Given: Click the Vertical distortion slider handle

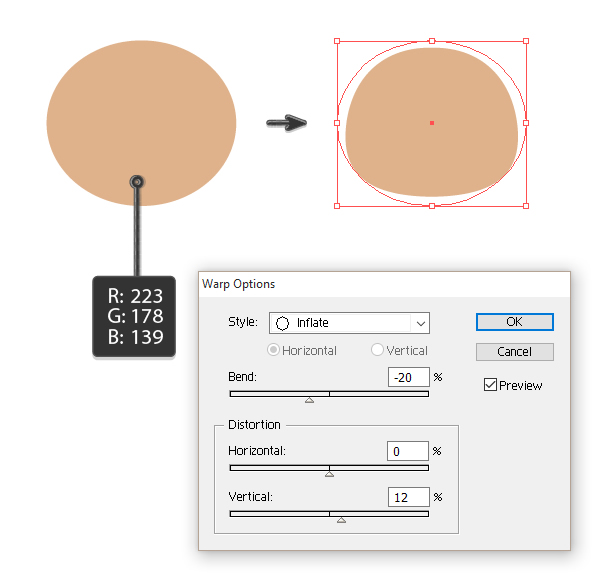Looking at the screenshot, I should (342, 520).
